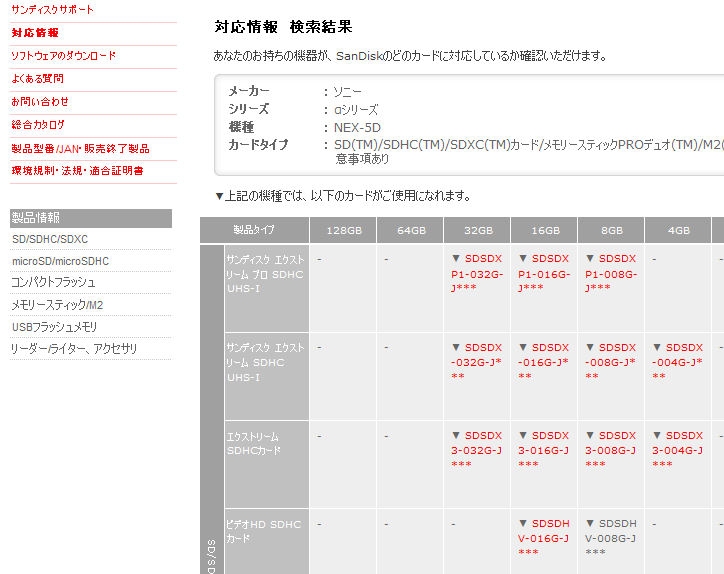Expand SDSDX3-032G-J*** product entry
Viewport: 724px width, 574px height.
point(477,450)
